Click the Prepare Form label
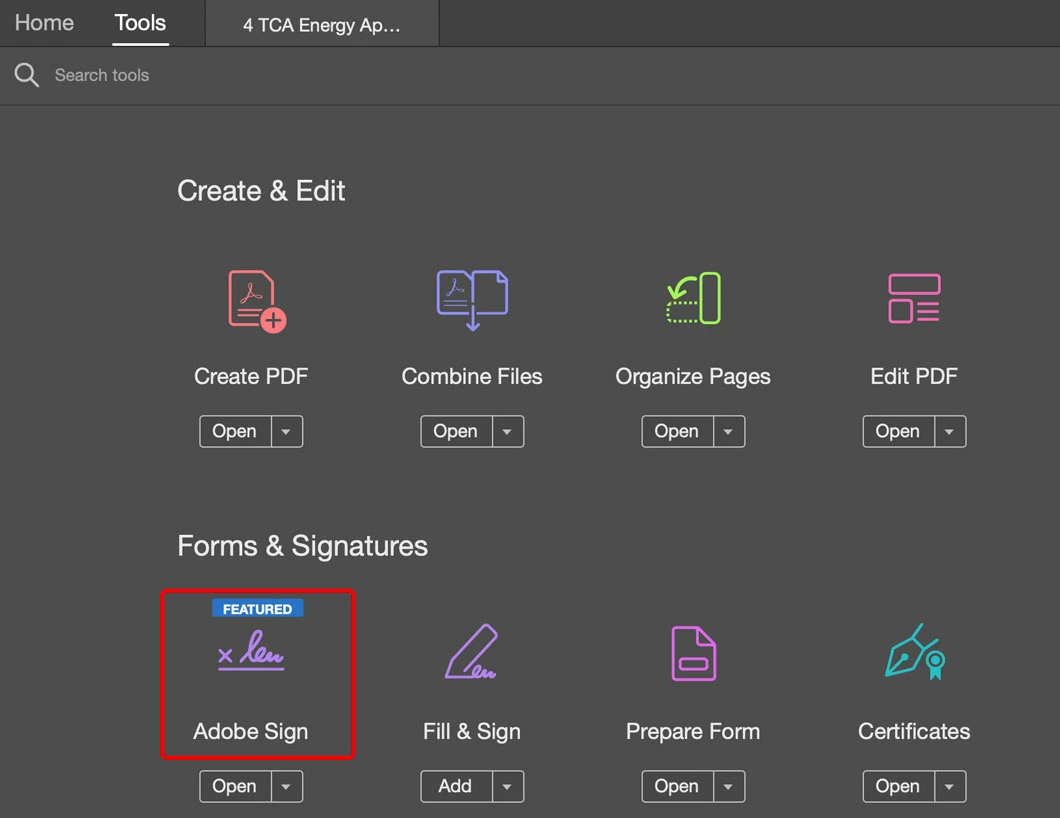Viewport: 1060px width, 818px height. pyautogui.click(x=693, y=731)
